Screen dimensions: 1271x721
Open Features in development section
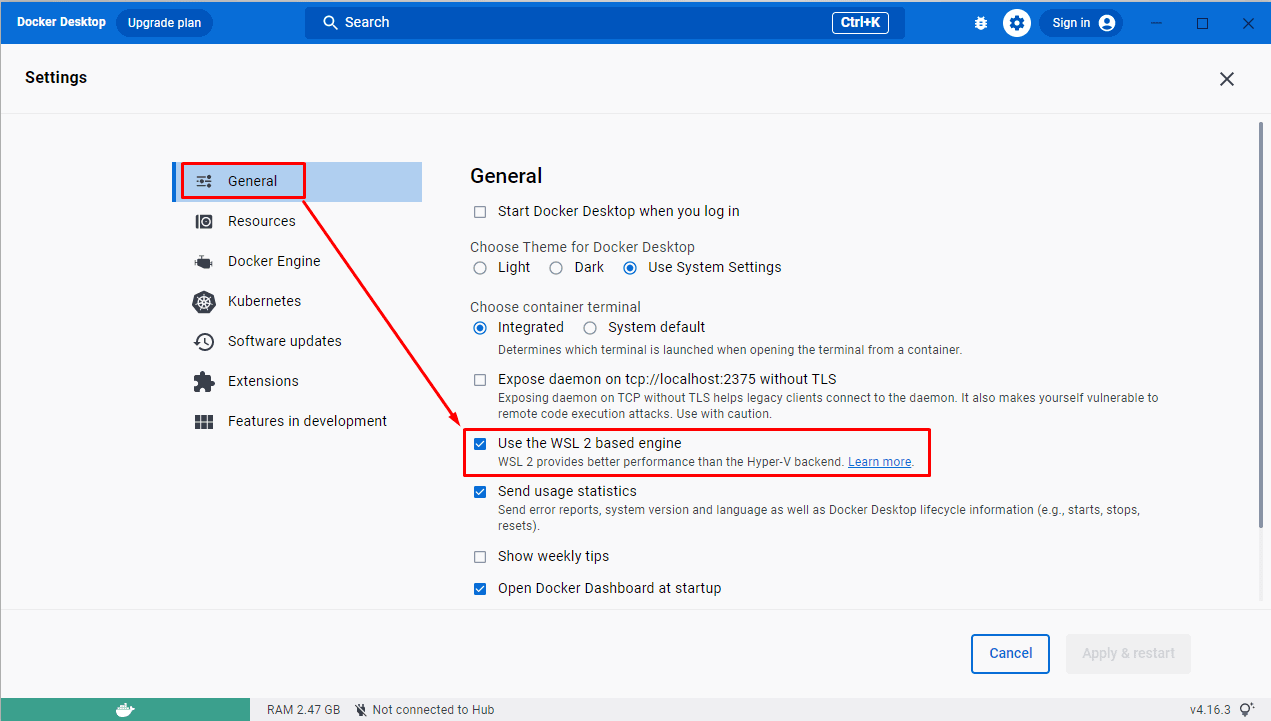[x=297, y=421]
